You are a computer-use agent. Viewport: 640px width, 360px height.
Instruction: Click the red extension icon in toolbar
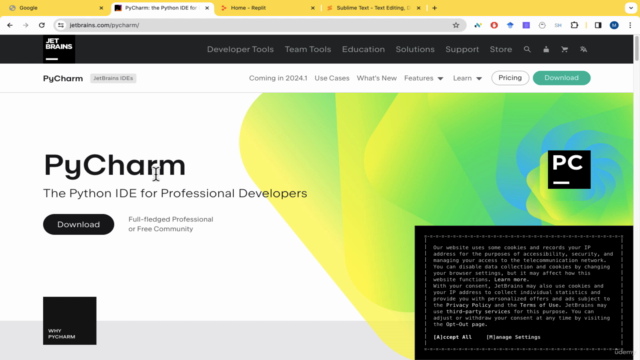coord(494,25)
